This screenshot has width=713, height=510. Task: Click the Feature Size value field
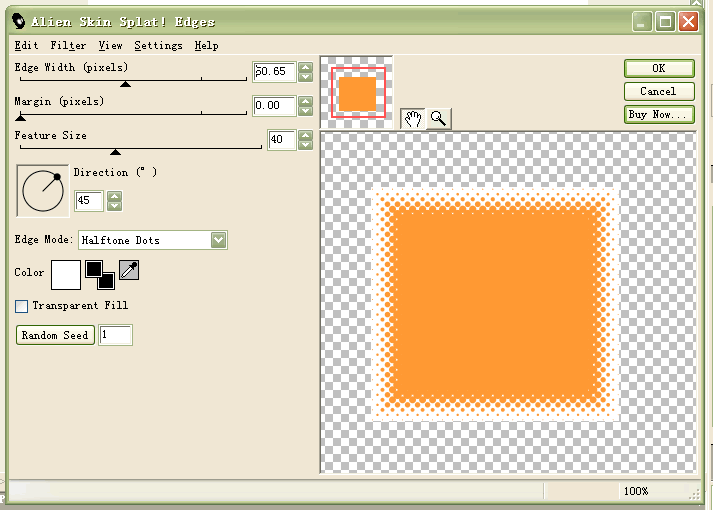(281, 140)
